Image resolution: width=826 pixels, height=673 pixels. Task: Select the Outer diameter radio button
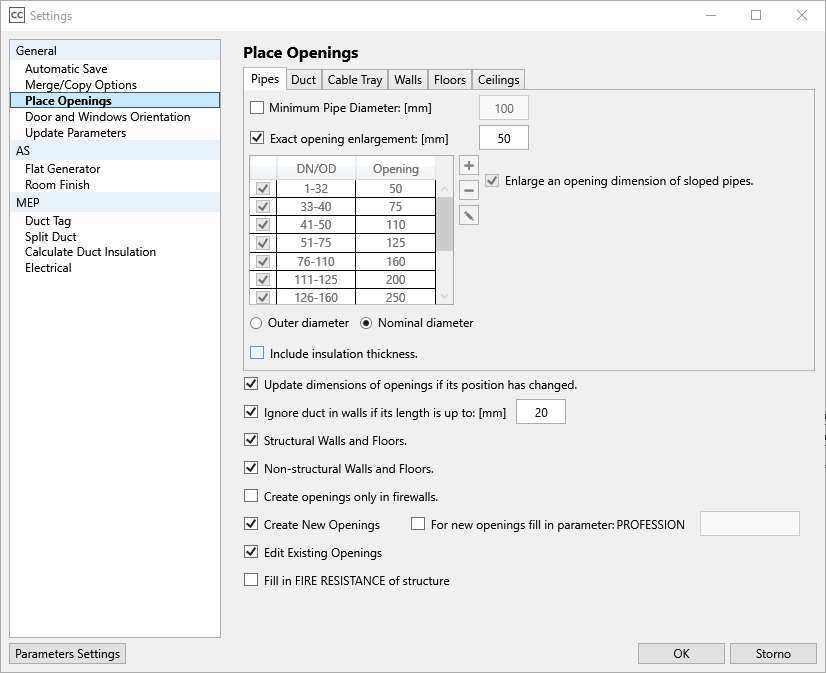[256, 323]
